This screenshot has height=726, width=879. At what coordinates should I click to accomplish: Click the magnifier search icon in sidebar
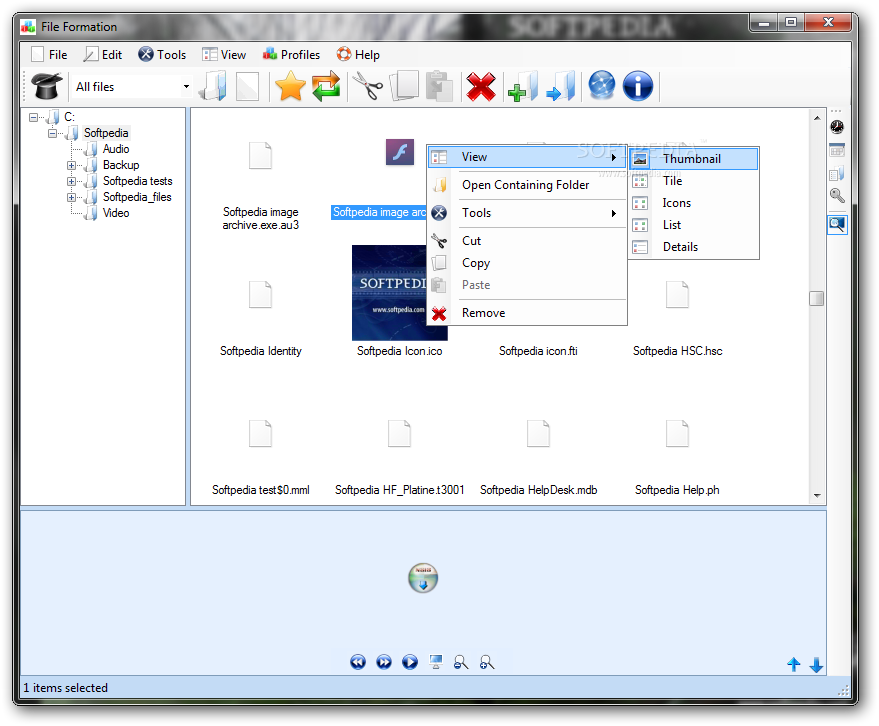(x=837, y=196)
